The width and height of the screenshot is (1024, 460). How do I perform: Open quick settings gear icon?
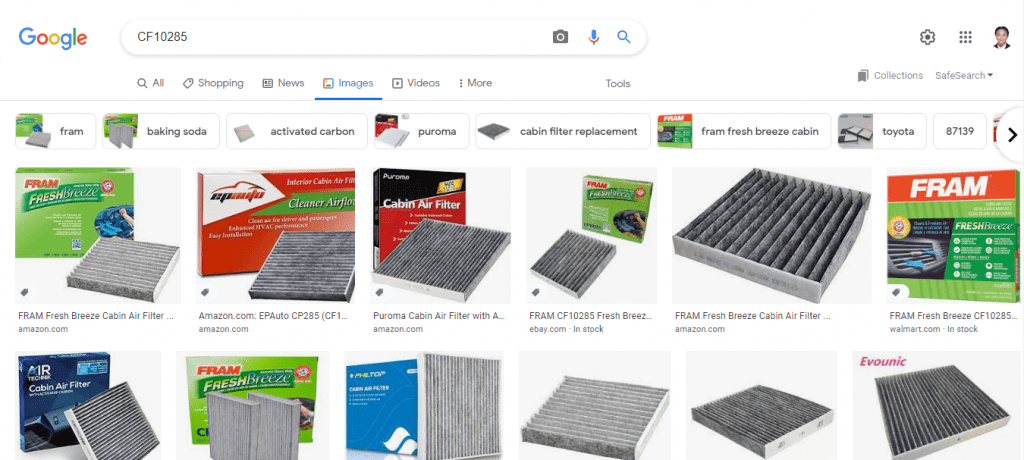pyautogui.click(x=927, y=37)
